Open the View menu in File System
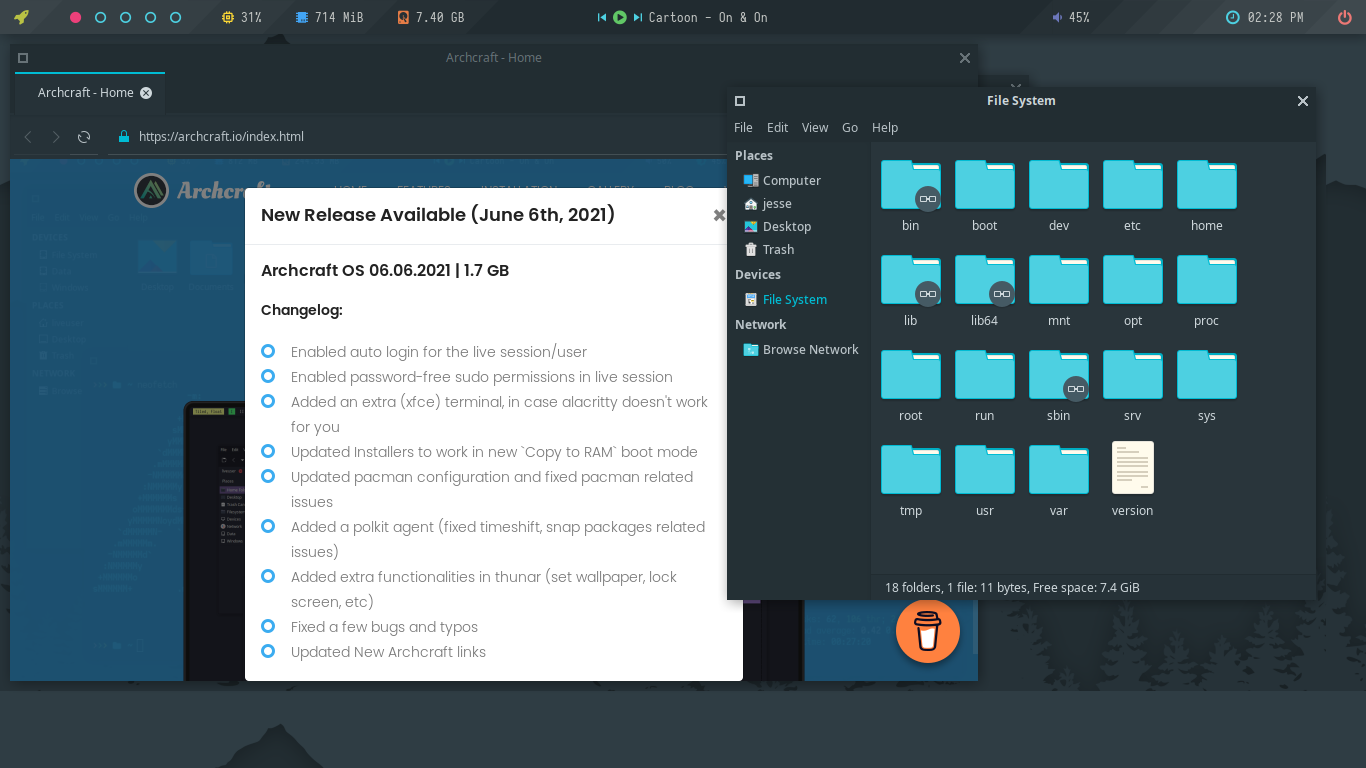1366x768 pixels. click(815, 127)
